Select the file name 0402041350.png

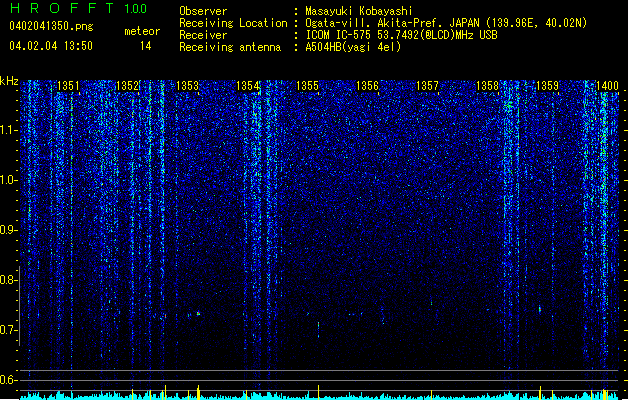click(51, 27)
